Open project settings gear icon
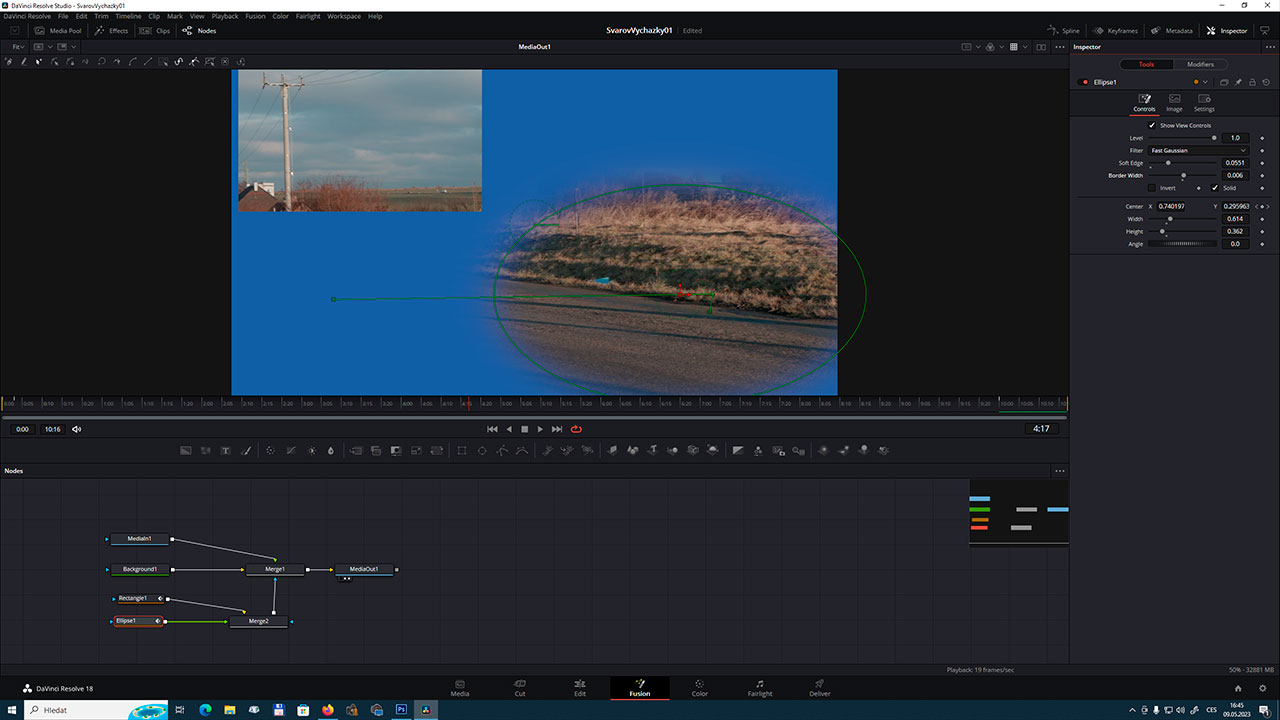 [x=1264, y=688]
